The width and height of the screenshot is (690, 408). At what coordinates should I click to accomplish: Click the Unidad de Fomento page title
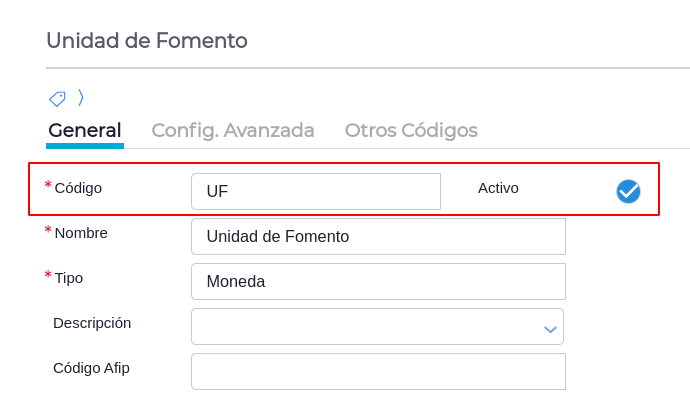(147, 41)
